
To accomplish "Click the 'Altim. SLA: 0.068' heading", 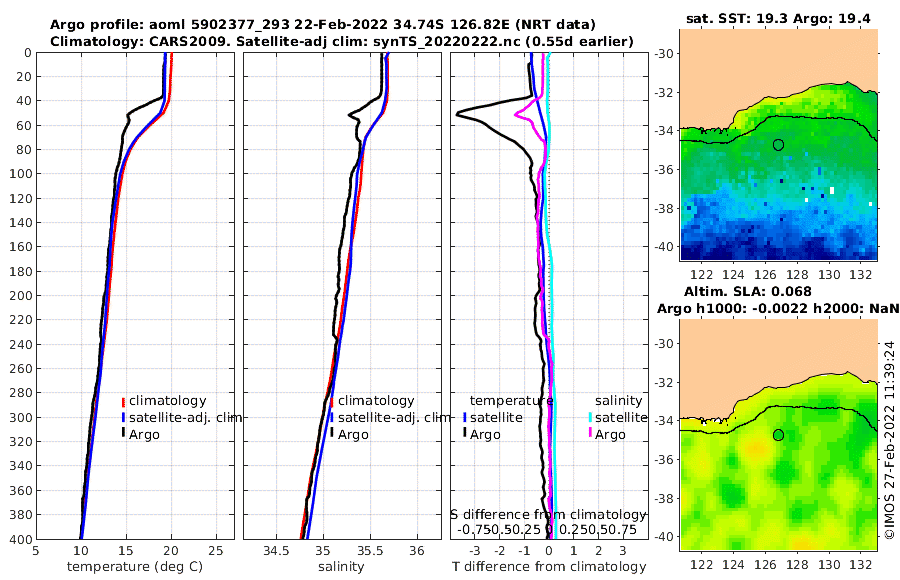I will [747, 291].
